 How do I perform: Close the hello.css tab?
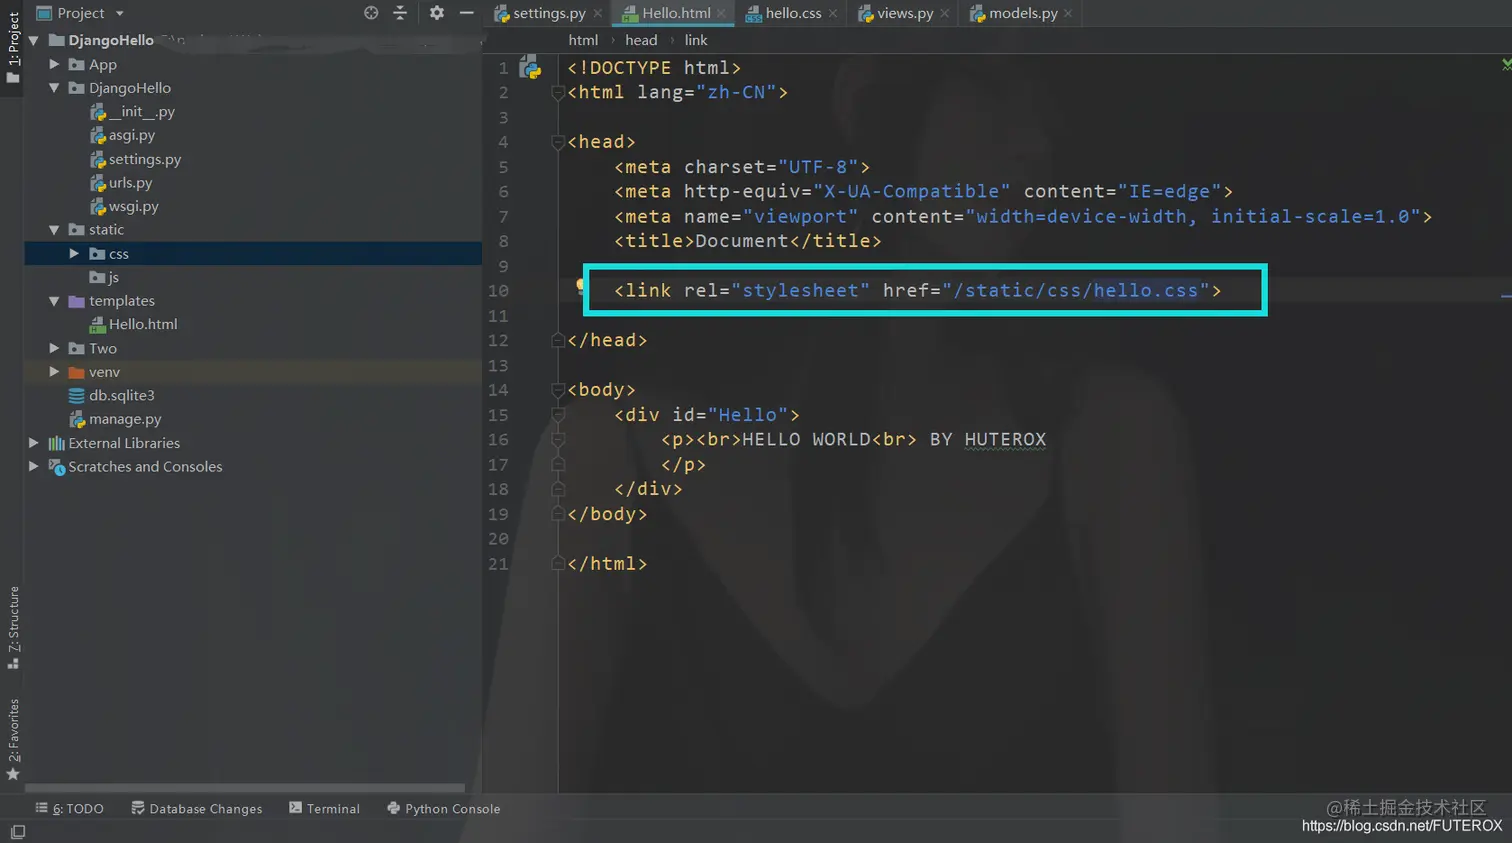[833, 13]
